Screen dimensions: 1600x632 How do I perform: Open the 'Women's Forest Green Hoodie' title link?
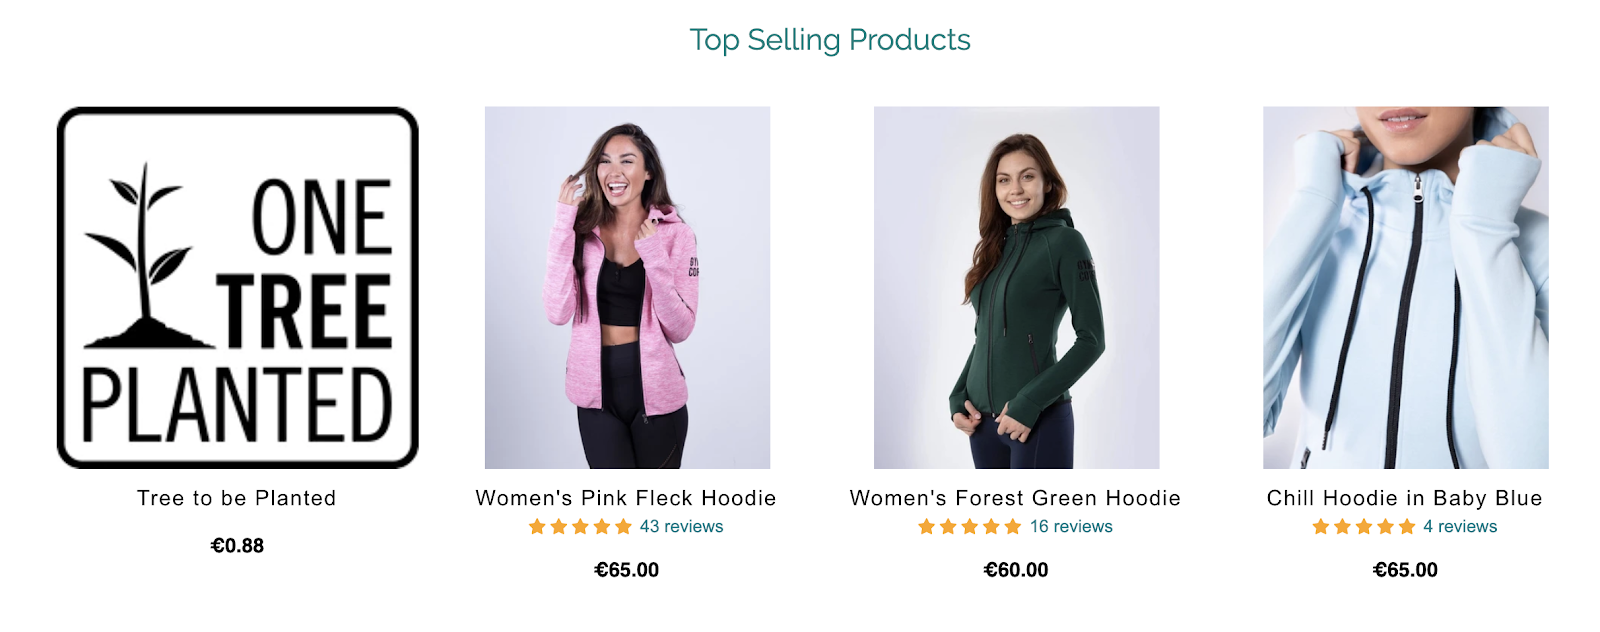point(1015,498)
